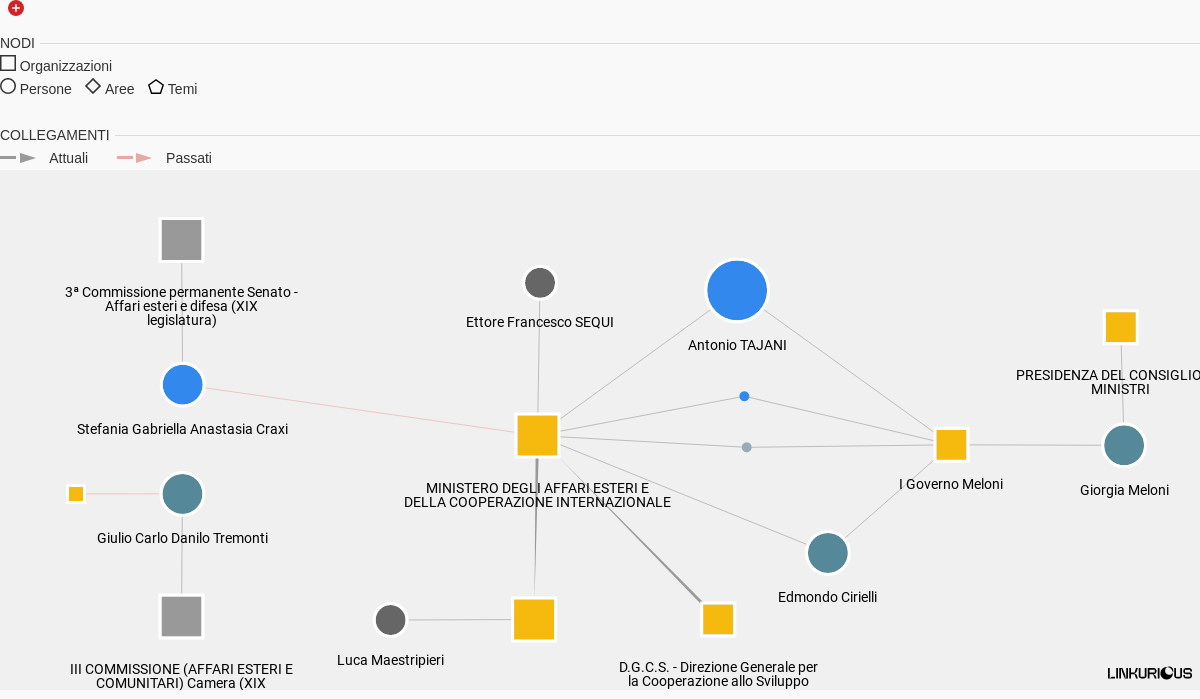This screenshot has height=699, width=1200.
Task: Select the Edmondo Cirielli circle node
Action: point(828,553)
